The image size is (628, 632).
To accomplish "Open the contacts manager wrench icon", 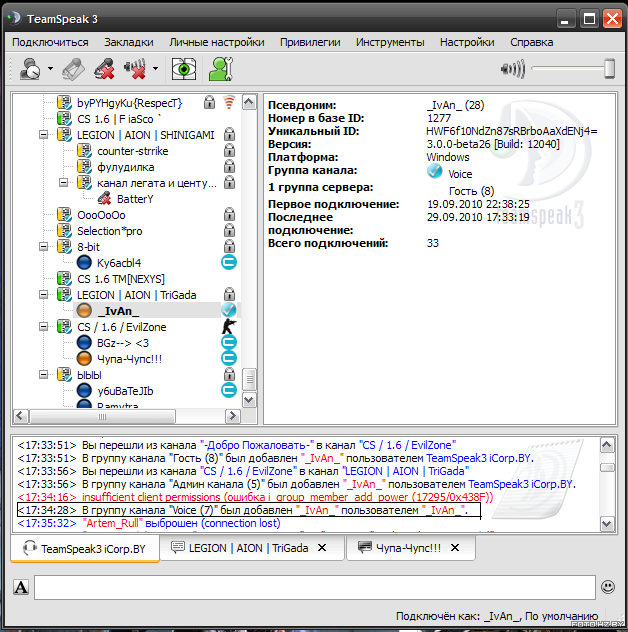I will 220,69.
